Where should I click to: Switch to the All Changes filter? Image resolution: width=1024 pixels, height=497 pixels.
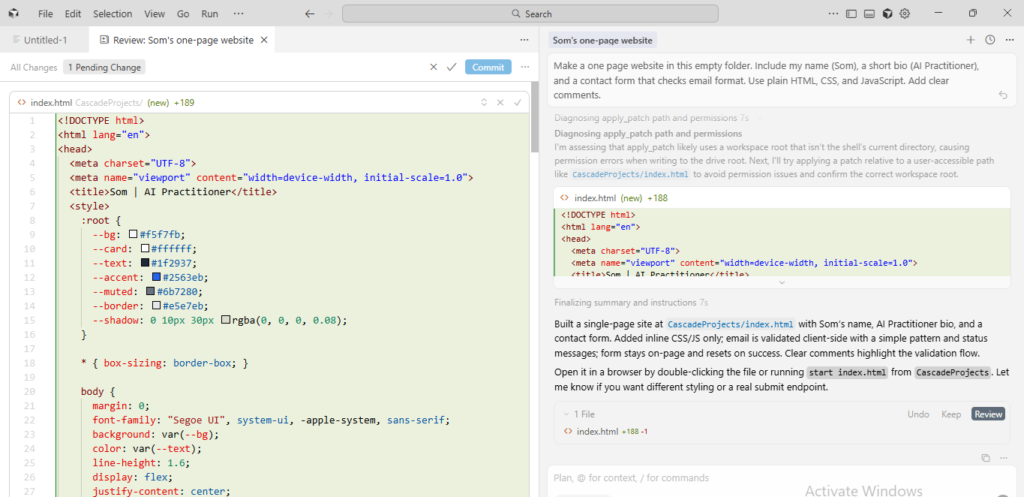[x=33, y=67]
